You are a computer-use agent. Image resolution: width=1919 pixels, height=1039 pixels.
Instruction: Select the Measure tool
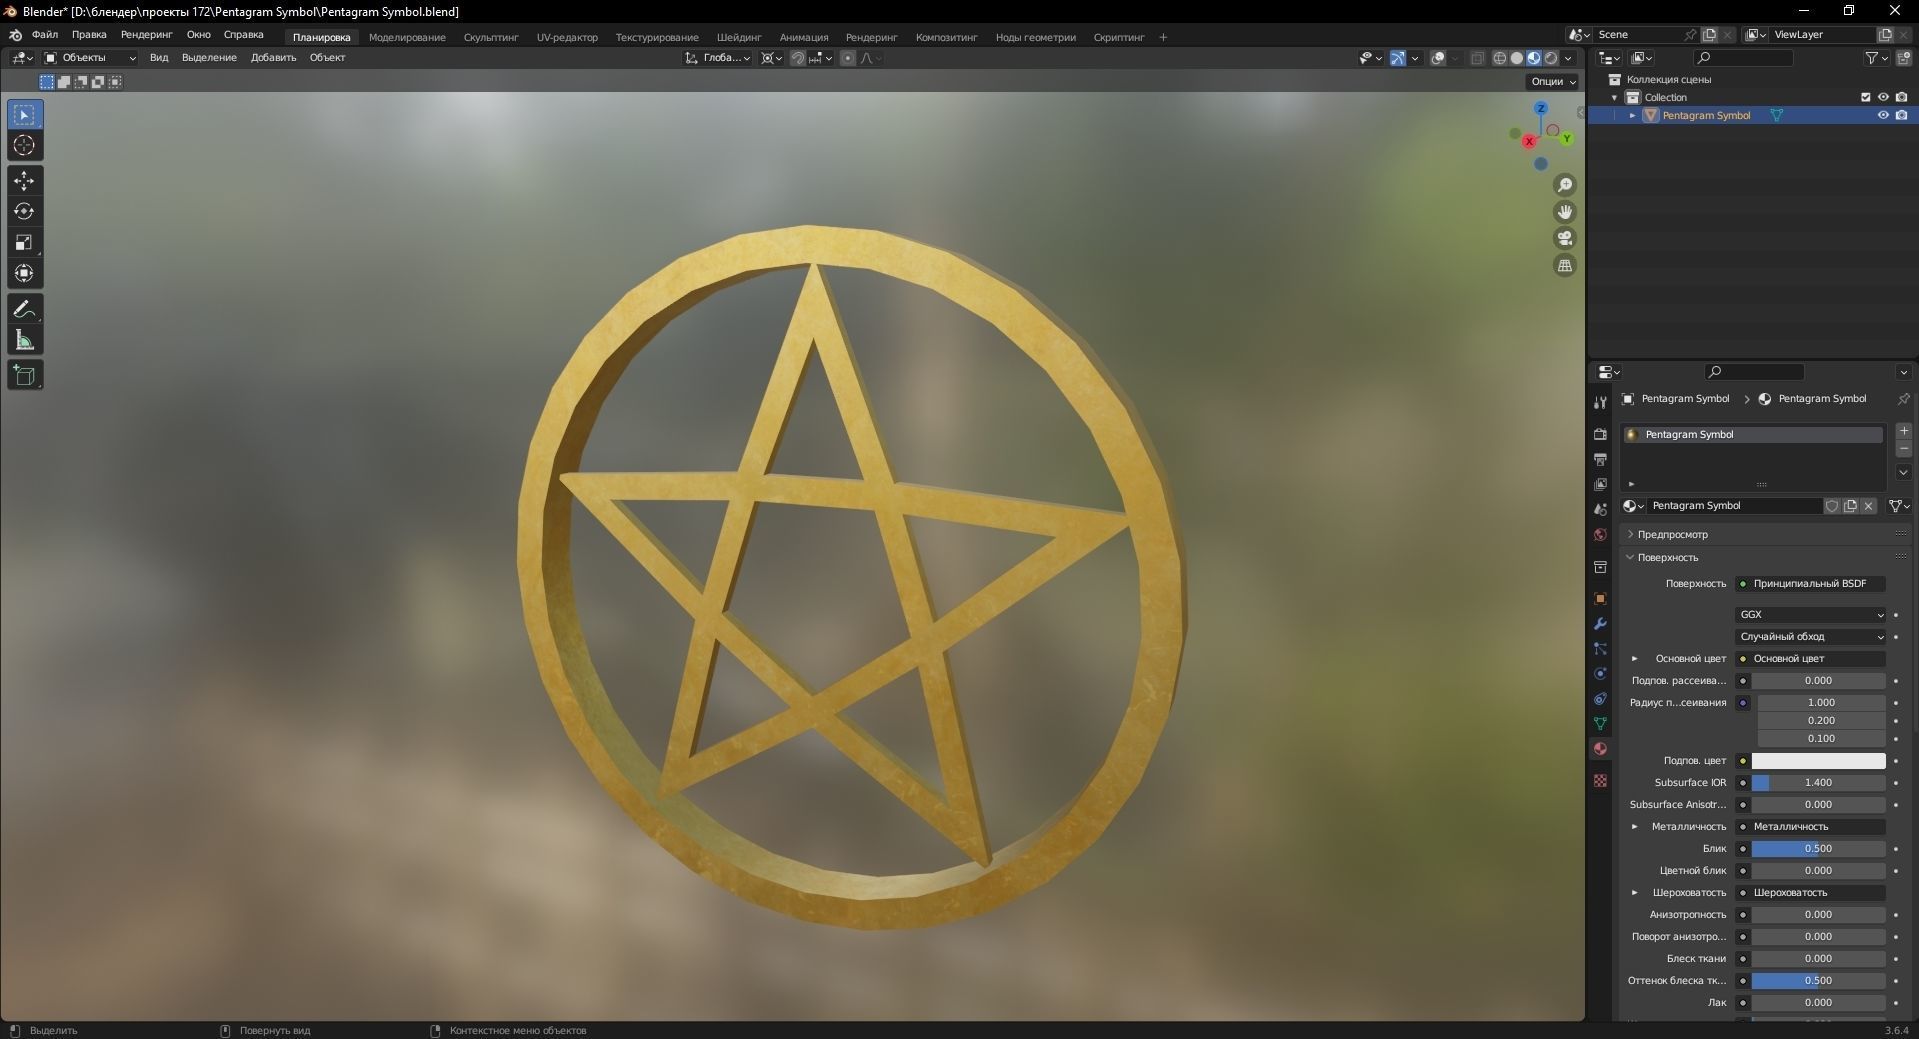(x=24, y=341)
